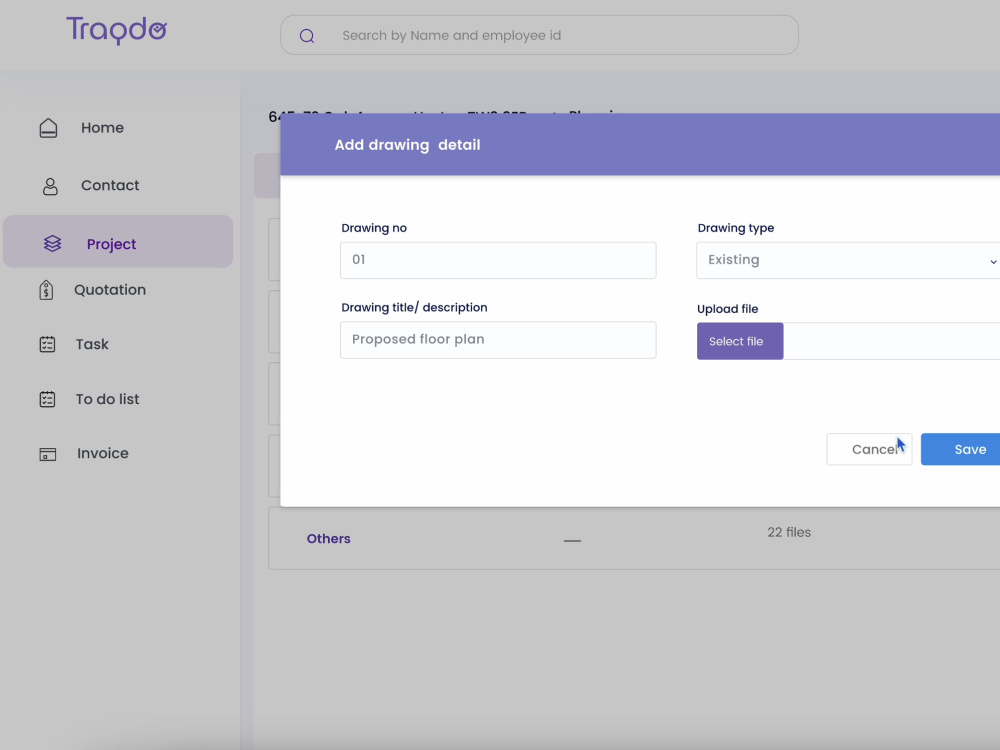
Task: Open the To do list menu item
Action: 107,399
